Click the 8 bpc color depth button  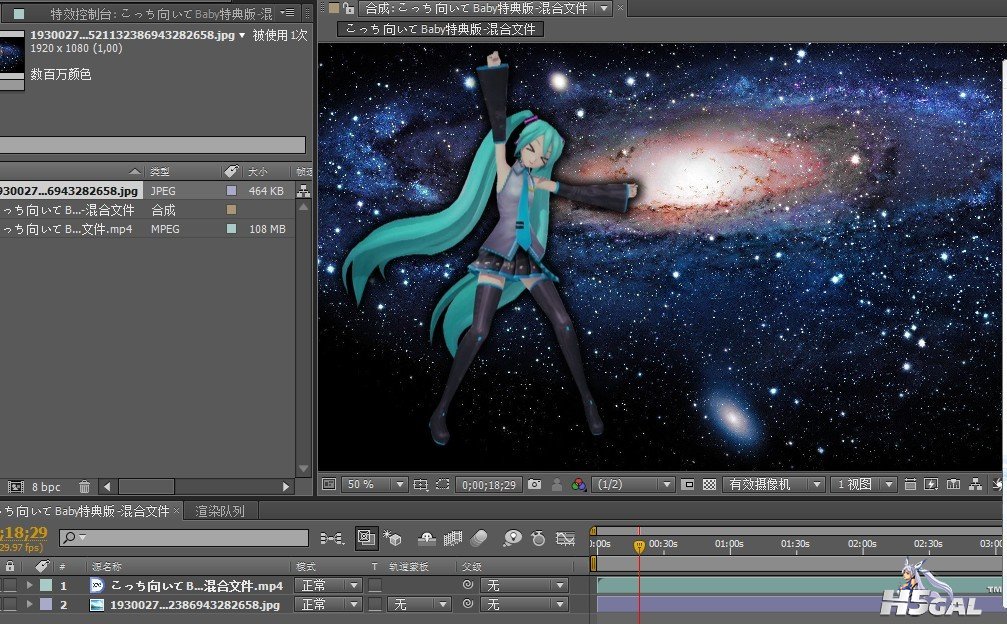tap(46, 487)
